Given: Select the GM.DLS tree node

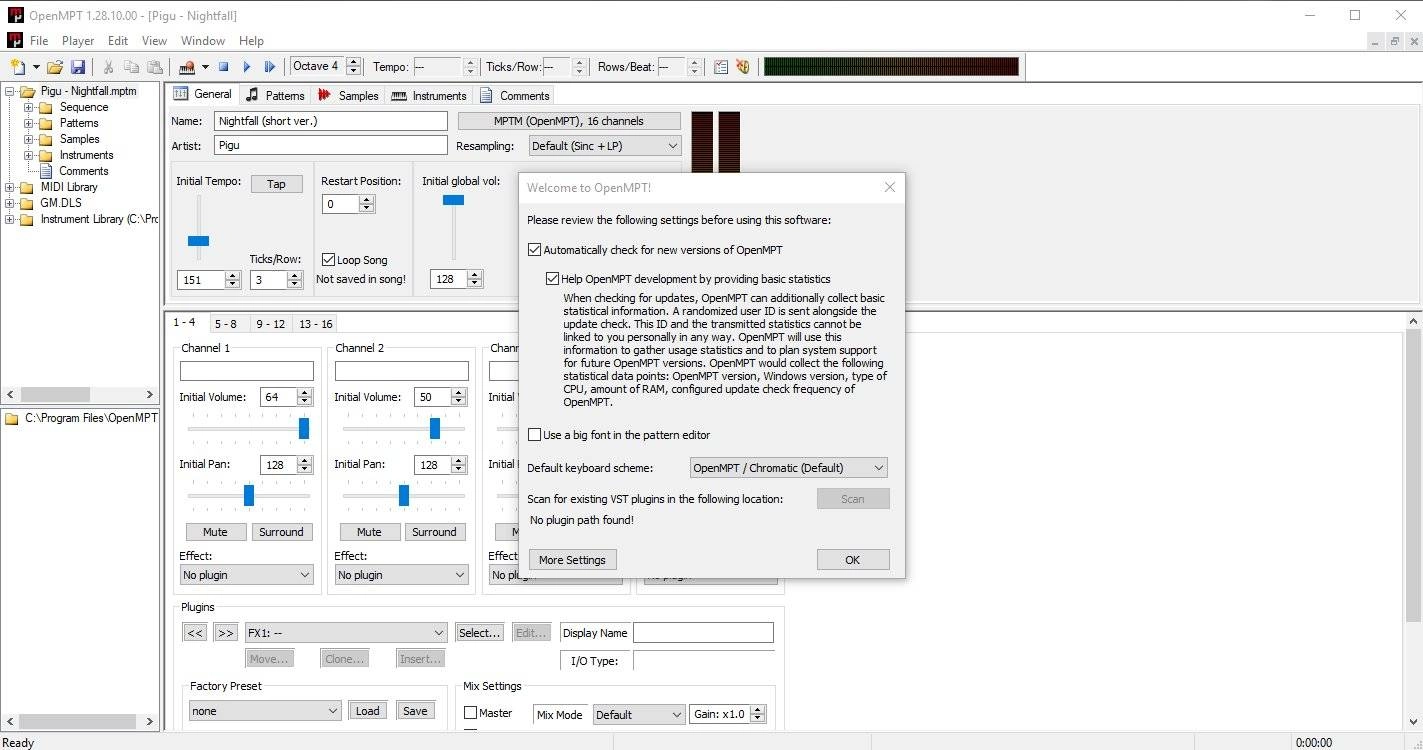Looking at the screenshot, I should click(x=61, y=203).
